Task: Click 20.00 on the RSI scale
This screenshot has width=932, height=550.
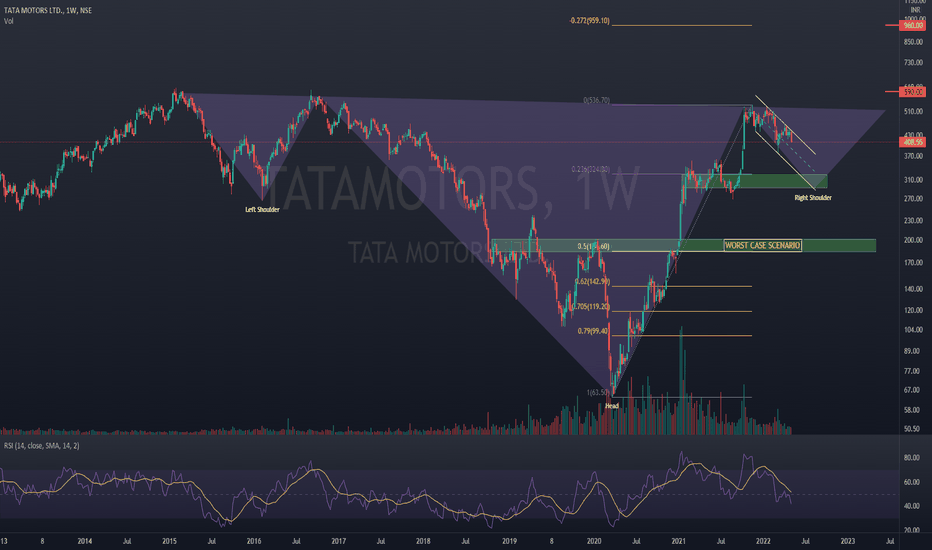Action: [x=912, y=530]
